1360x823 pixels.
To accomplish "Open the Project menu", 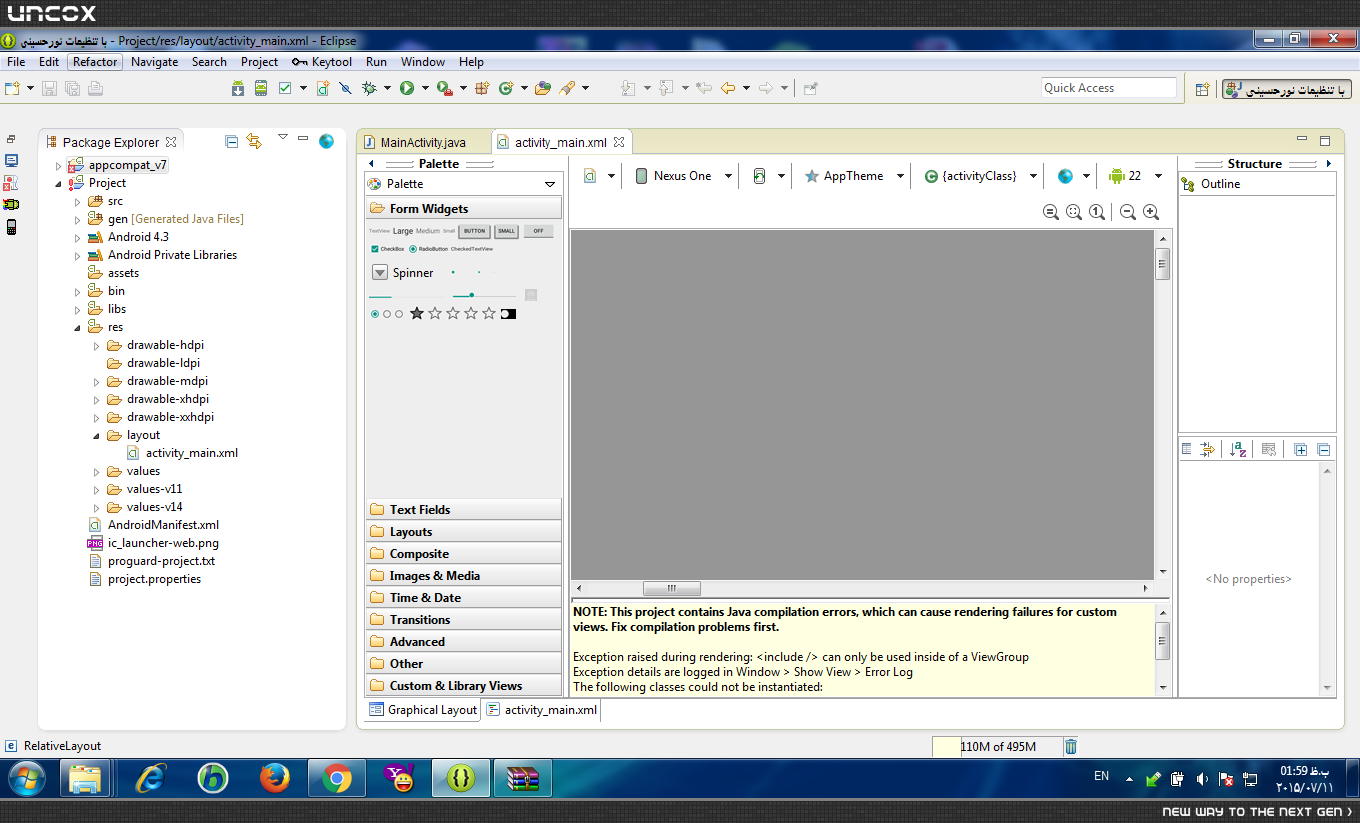I will click(x=259, y=62).
